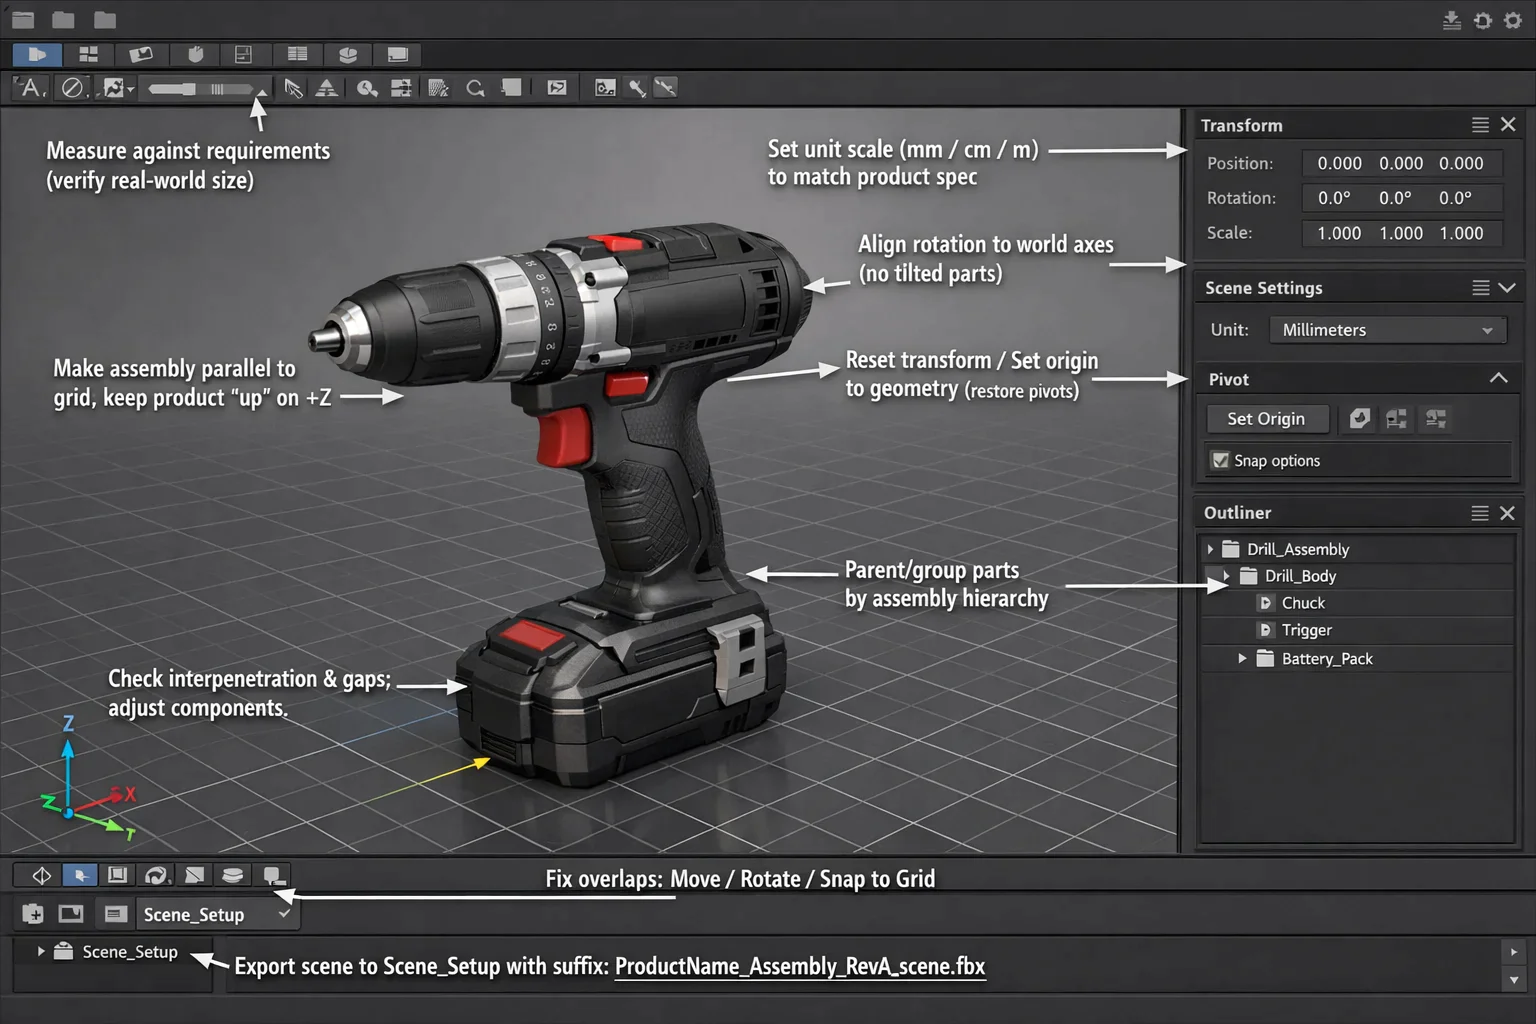Open the settings gear in the top-right corner
The image size is (1536, 1024).
pos(1513,20)
